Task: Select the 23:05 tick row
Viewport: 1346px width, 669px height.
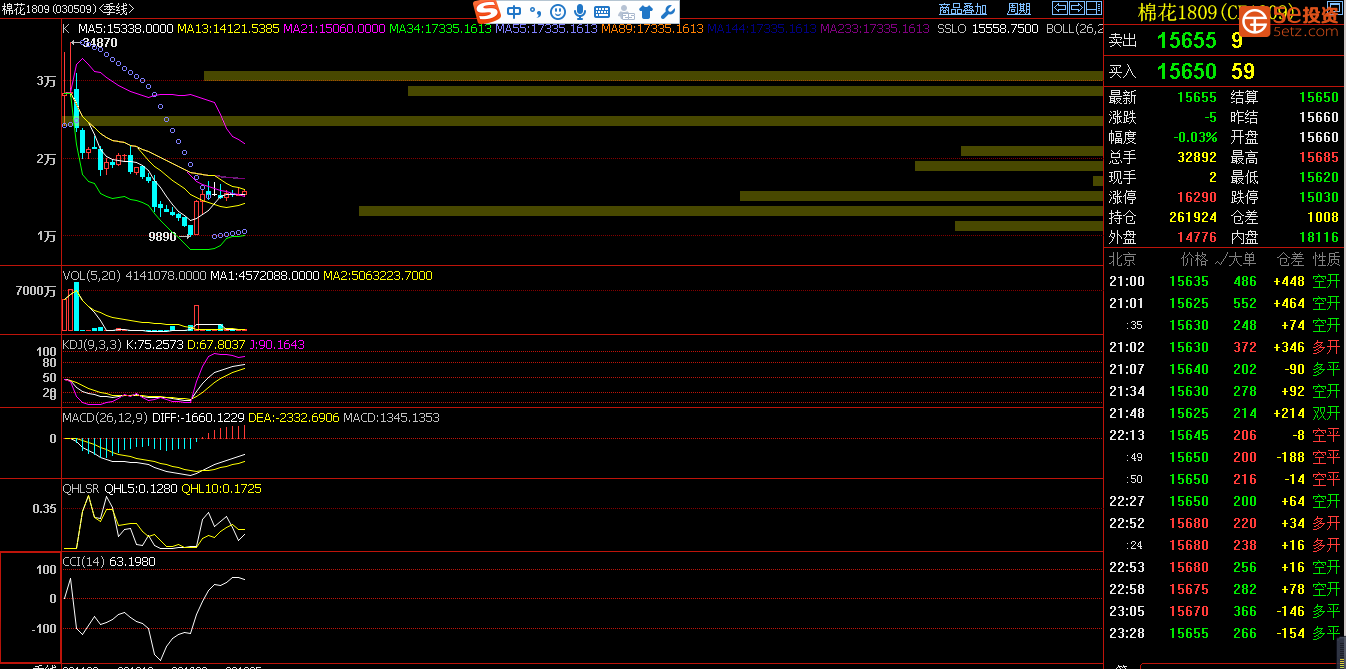Action: 1225,611
